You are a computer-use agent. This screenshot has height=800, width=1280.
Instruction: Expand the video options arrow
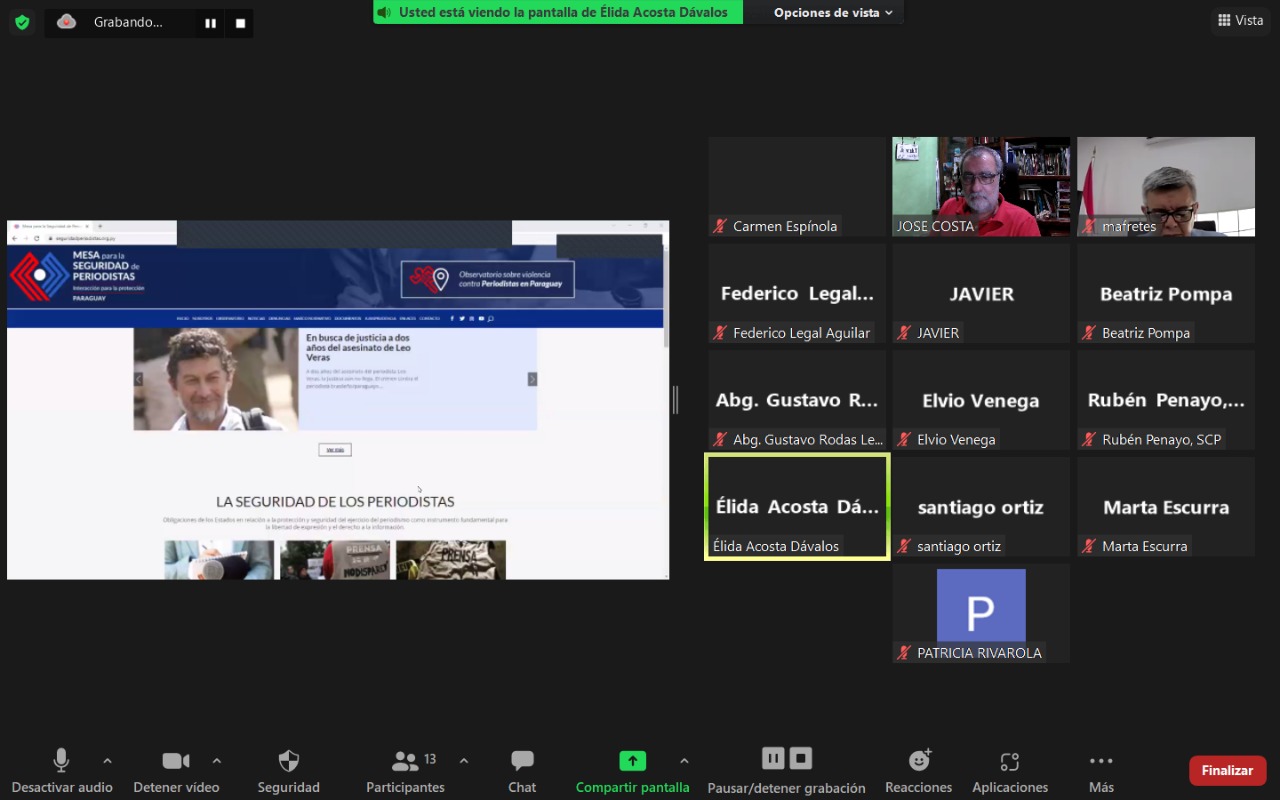tap(217, 761)
